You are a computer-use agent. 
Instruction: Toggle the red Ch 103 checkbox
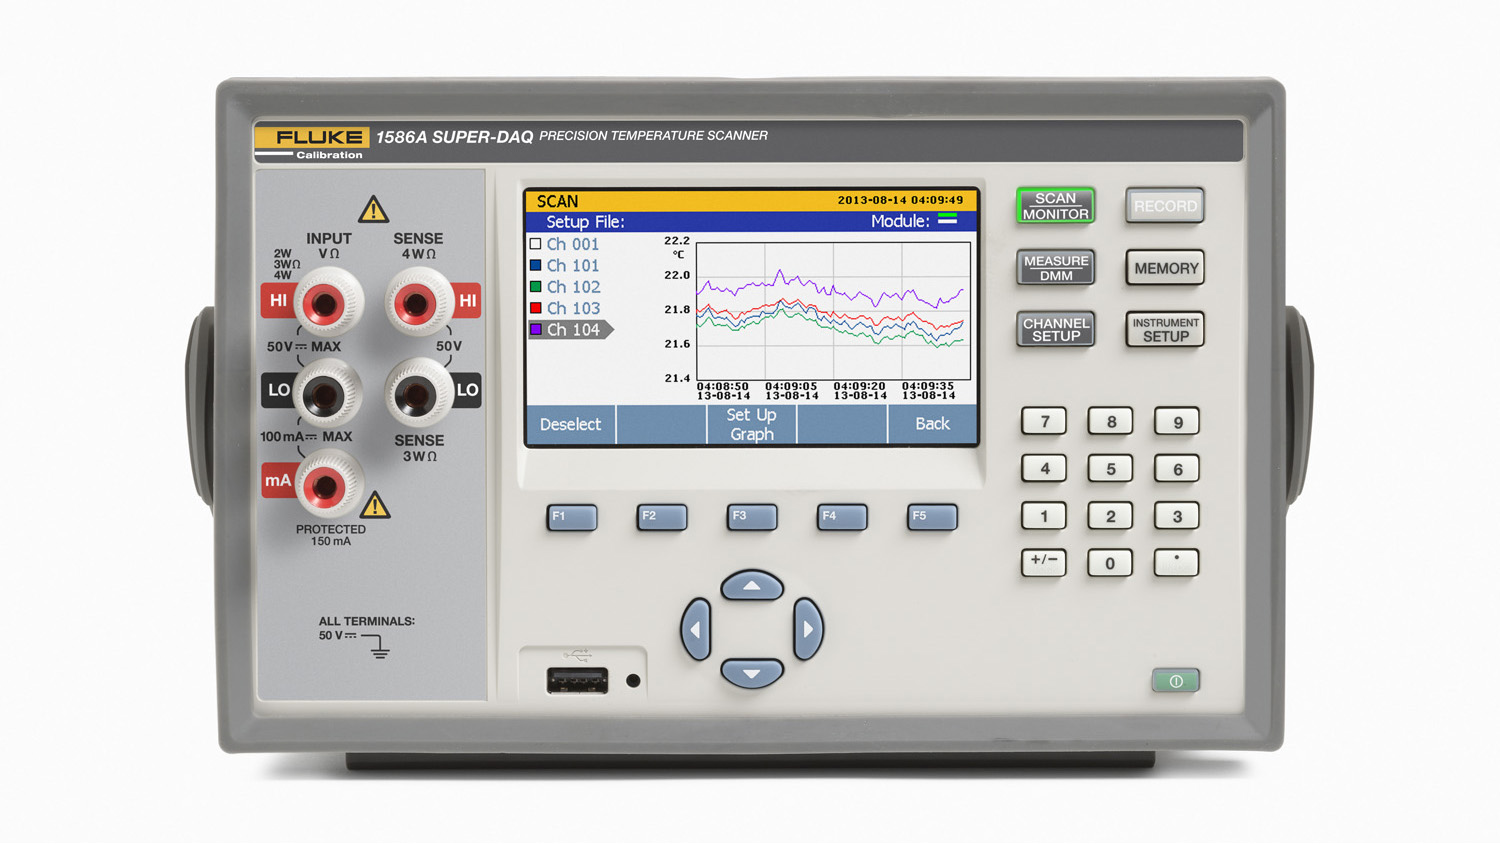(536, 308)
